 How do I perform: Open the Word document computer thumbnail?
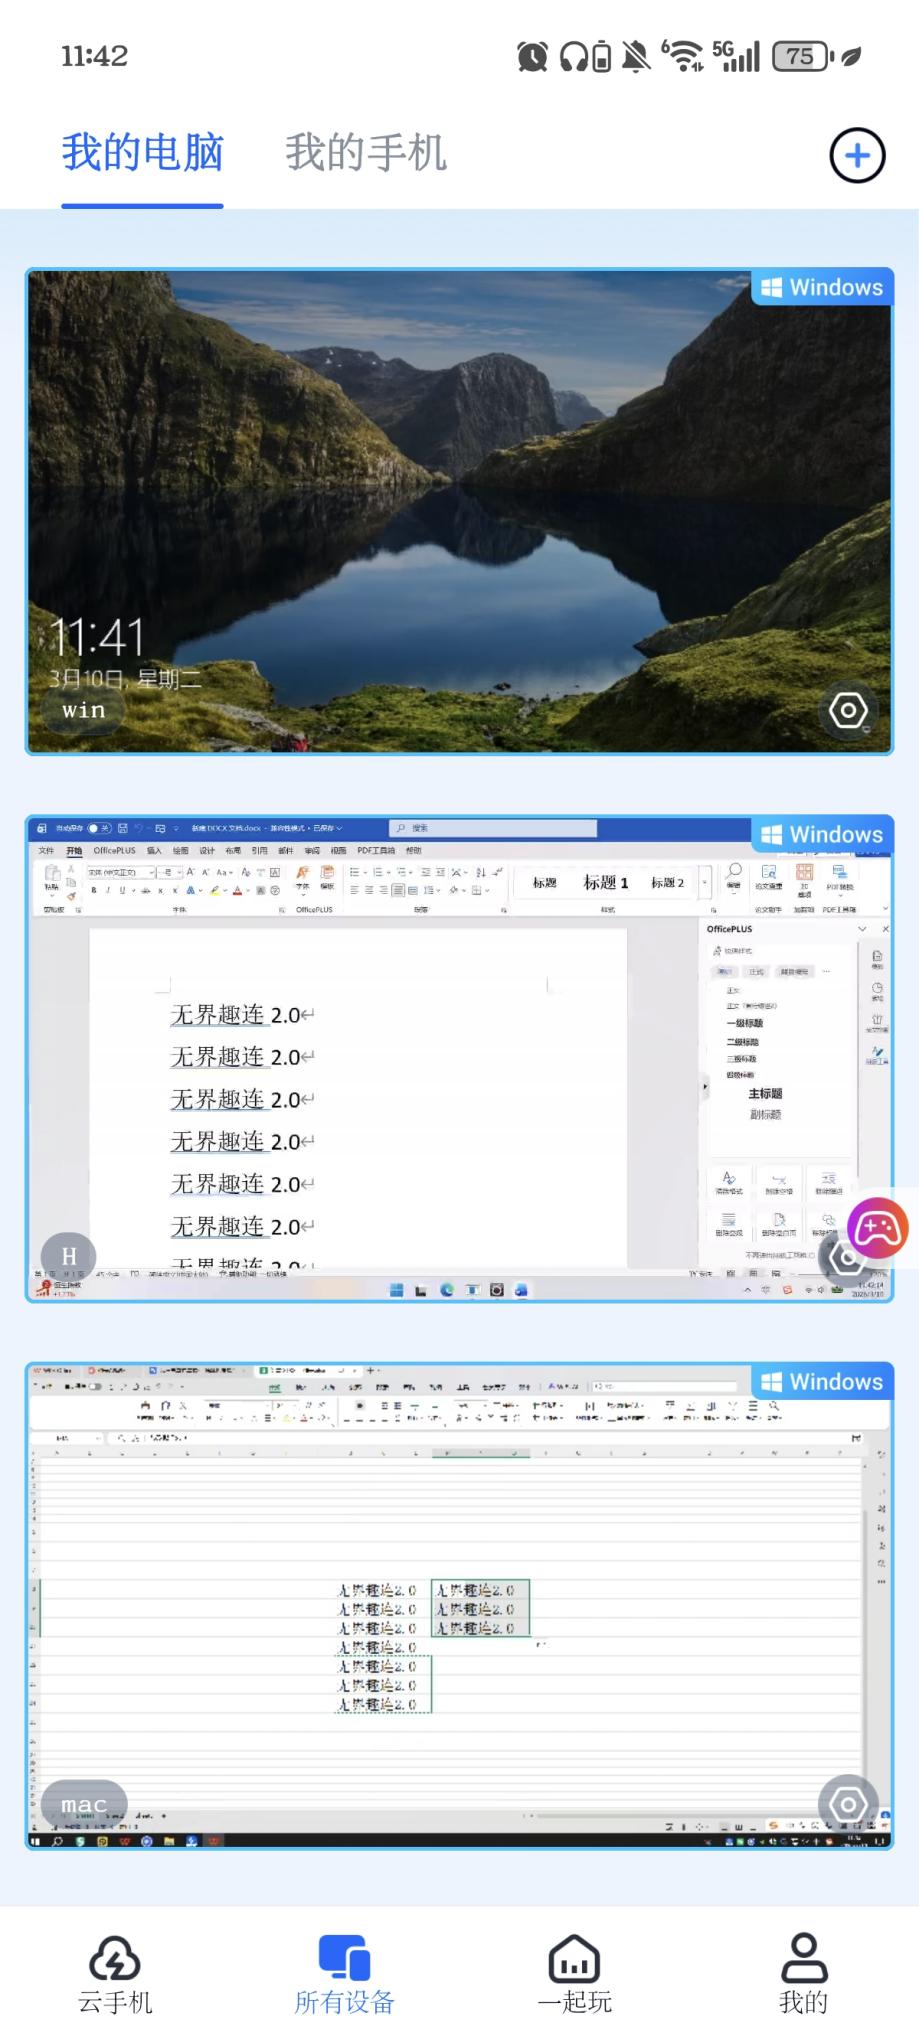400,1080
